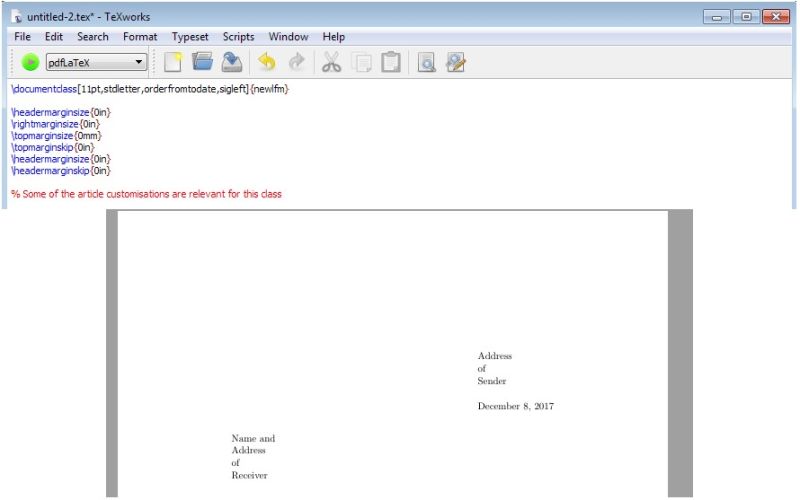
Task: Paste from clipboard icon
Action: tap(391, 62)
